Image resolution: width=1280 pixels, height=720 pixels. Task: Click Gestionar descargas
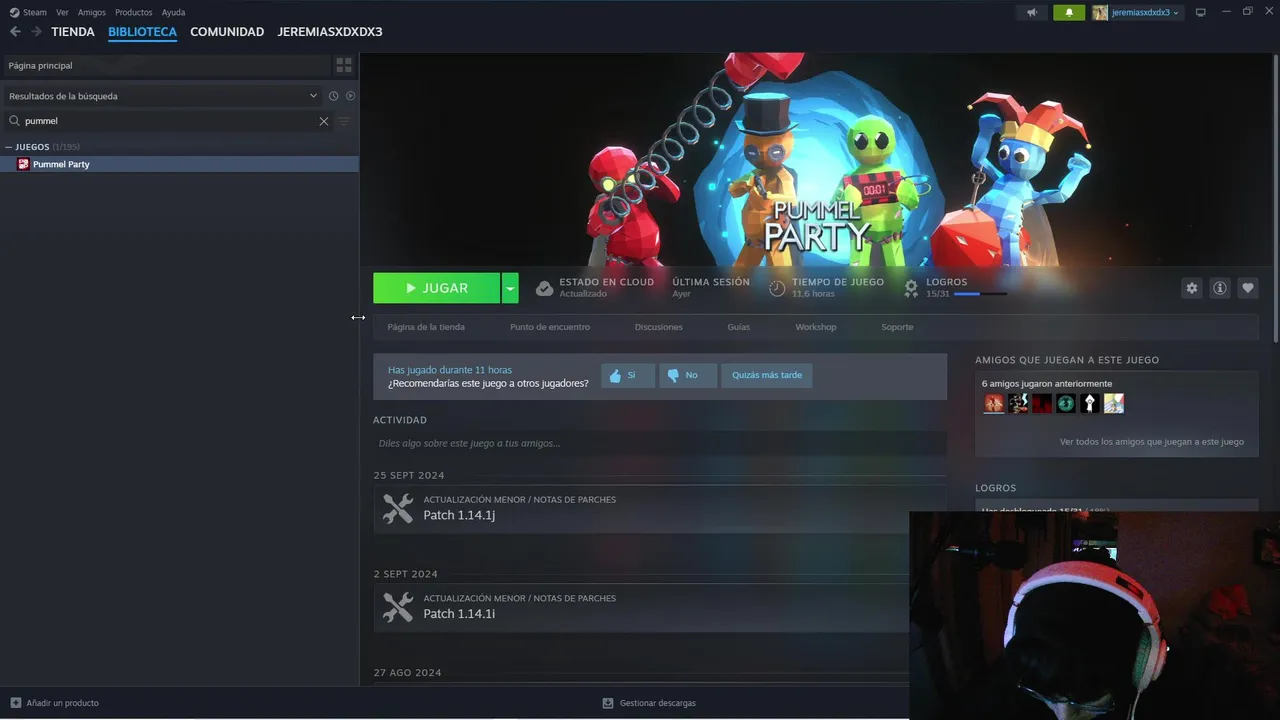click(649, 703)
